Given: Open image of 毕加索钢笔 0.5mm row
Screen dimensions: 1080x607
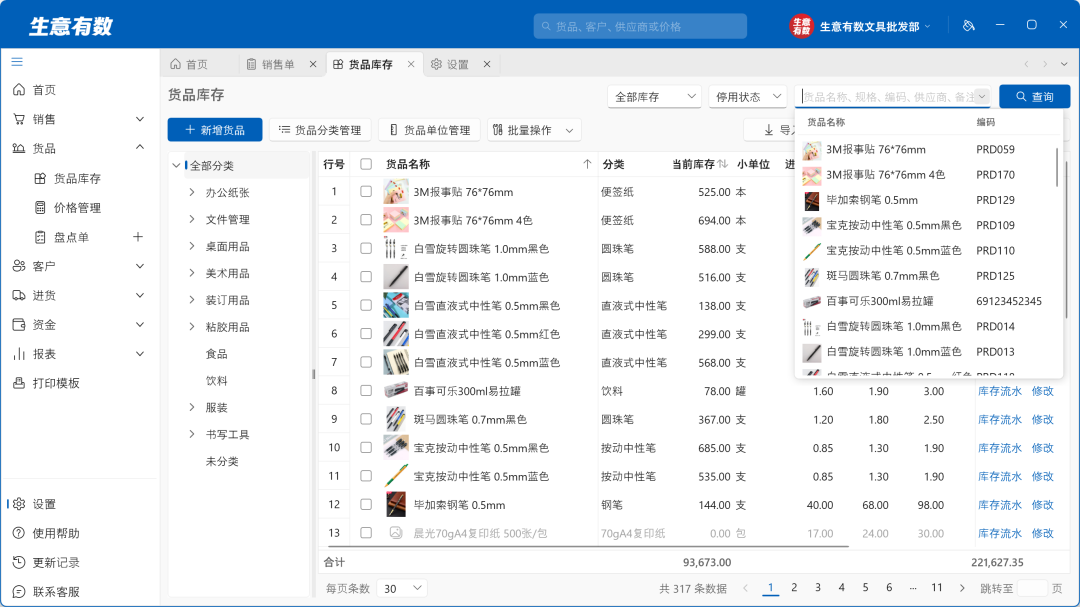Looking at the screenshot, I should coord(396,505).
